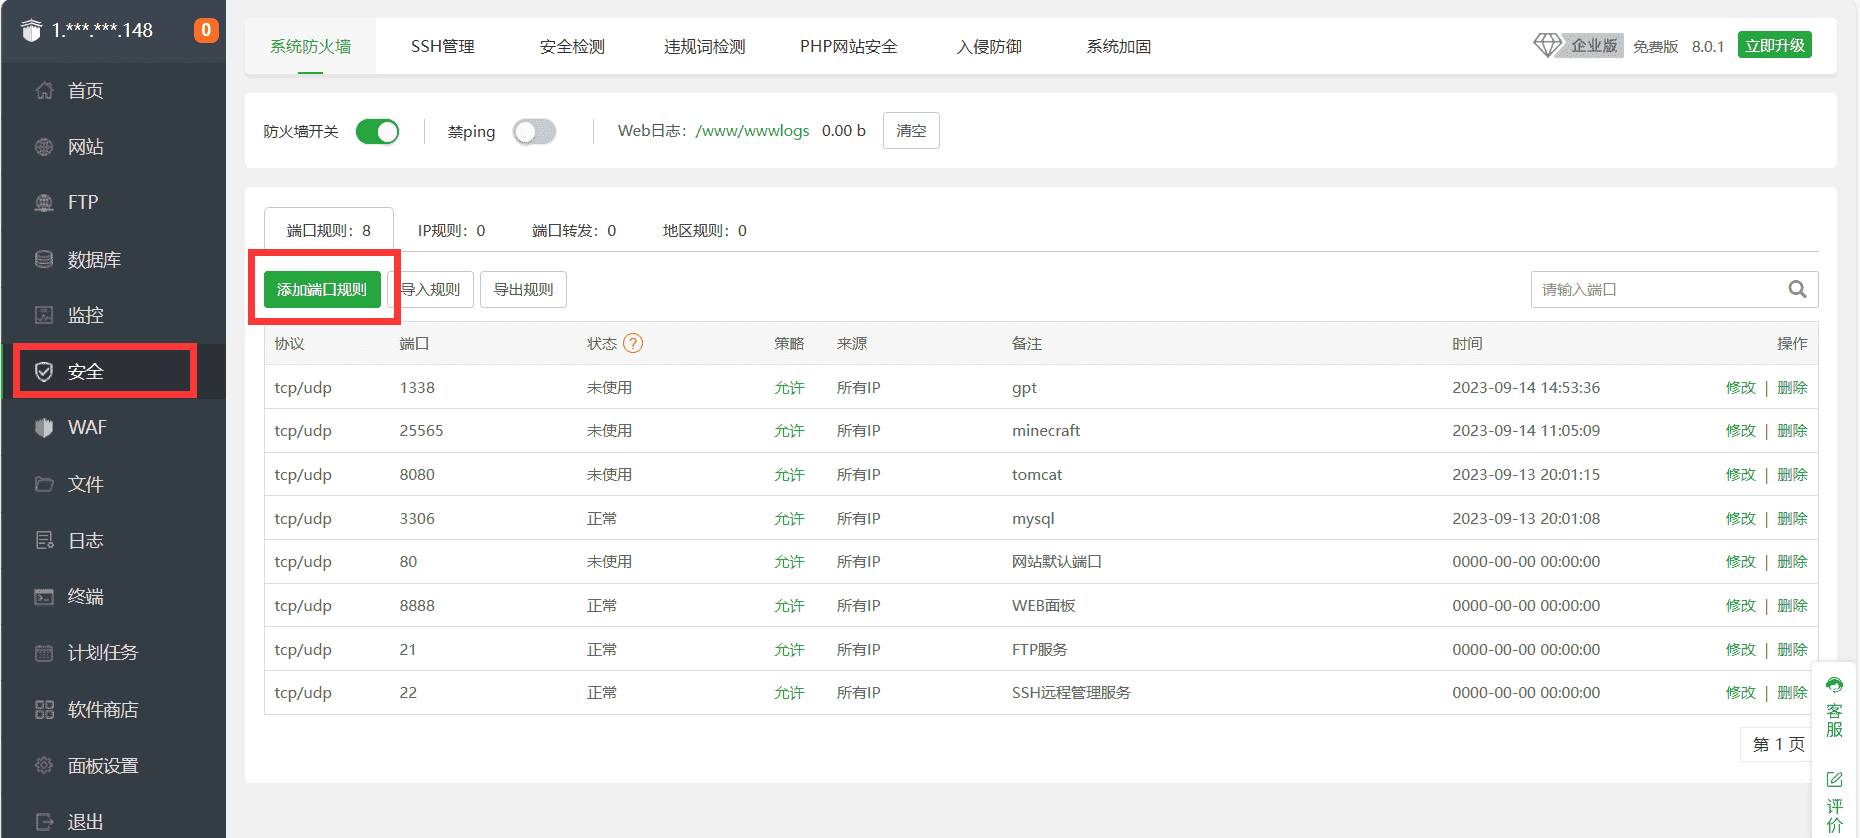Click 删除 for the FTP服务 port 21 row
This screenshot has width=1860, height=838.
point(1792,649)
